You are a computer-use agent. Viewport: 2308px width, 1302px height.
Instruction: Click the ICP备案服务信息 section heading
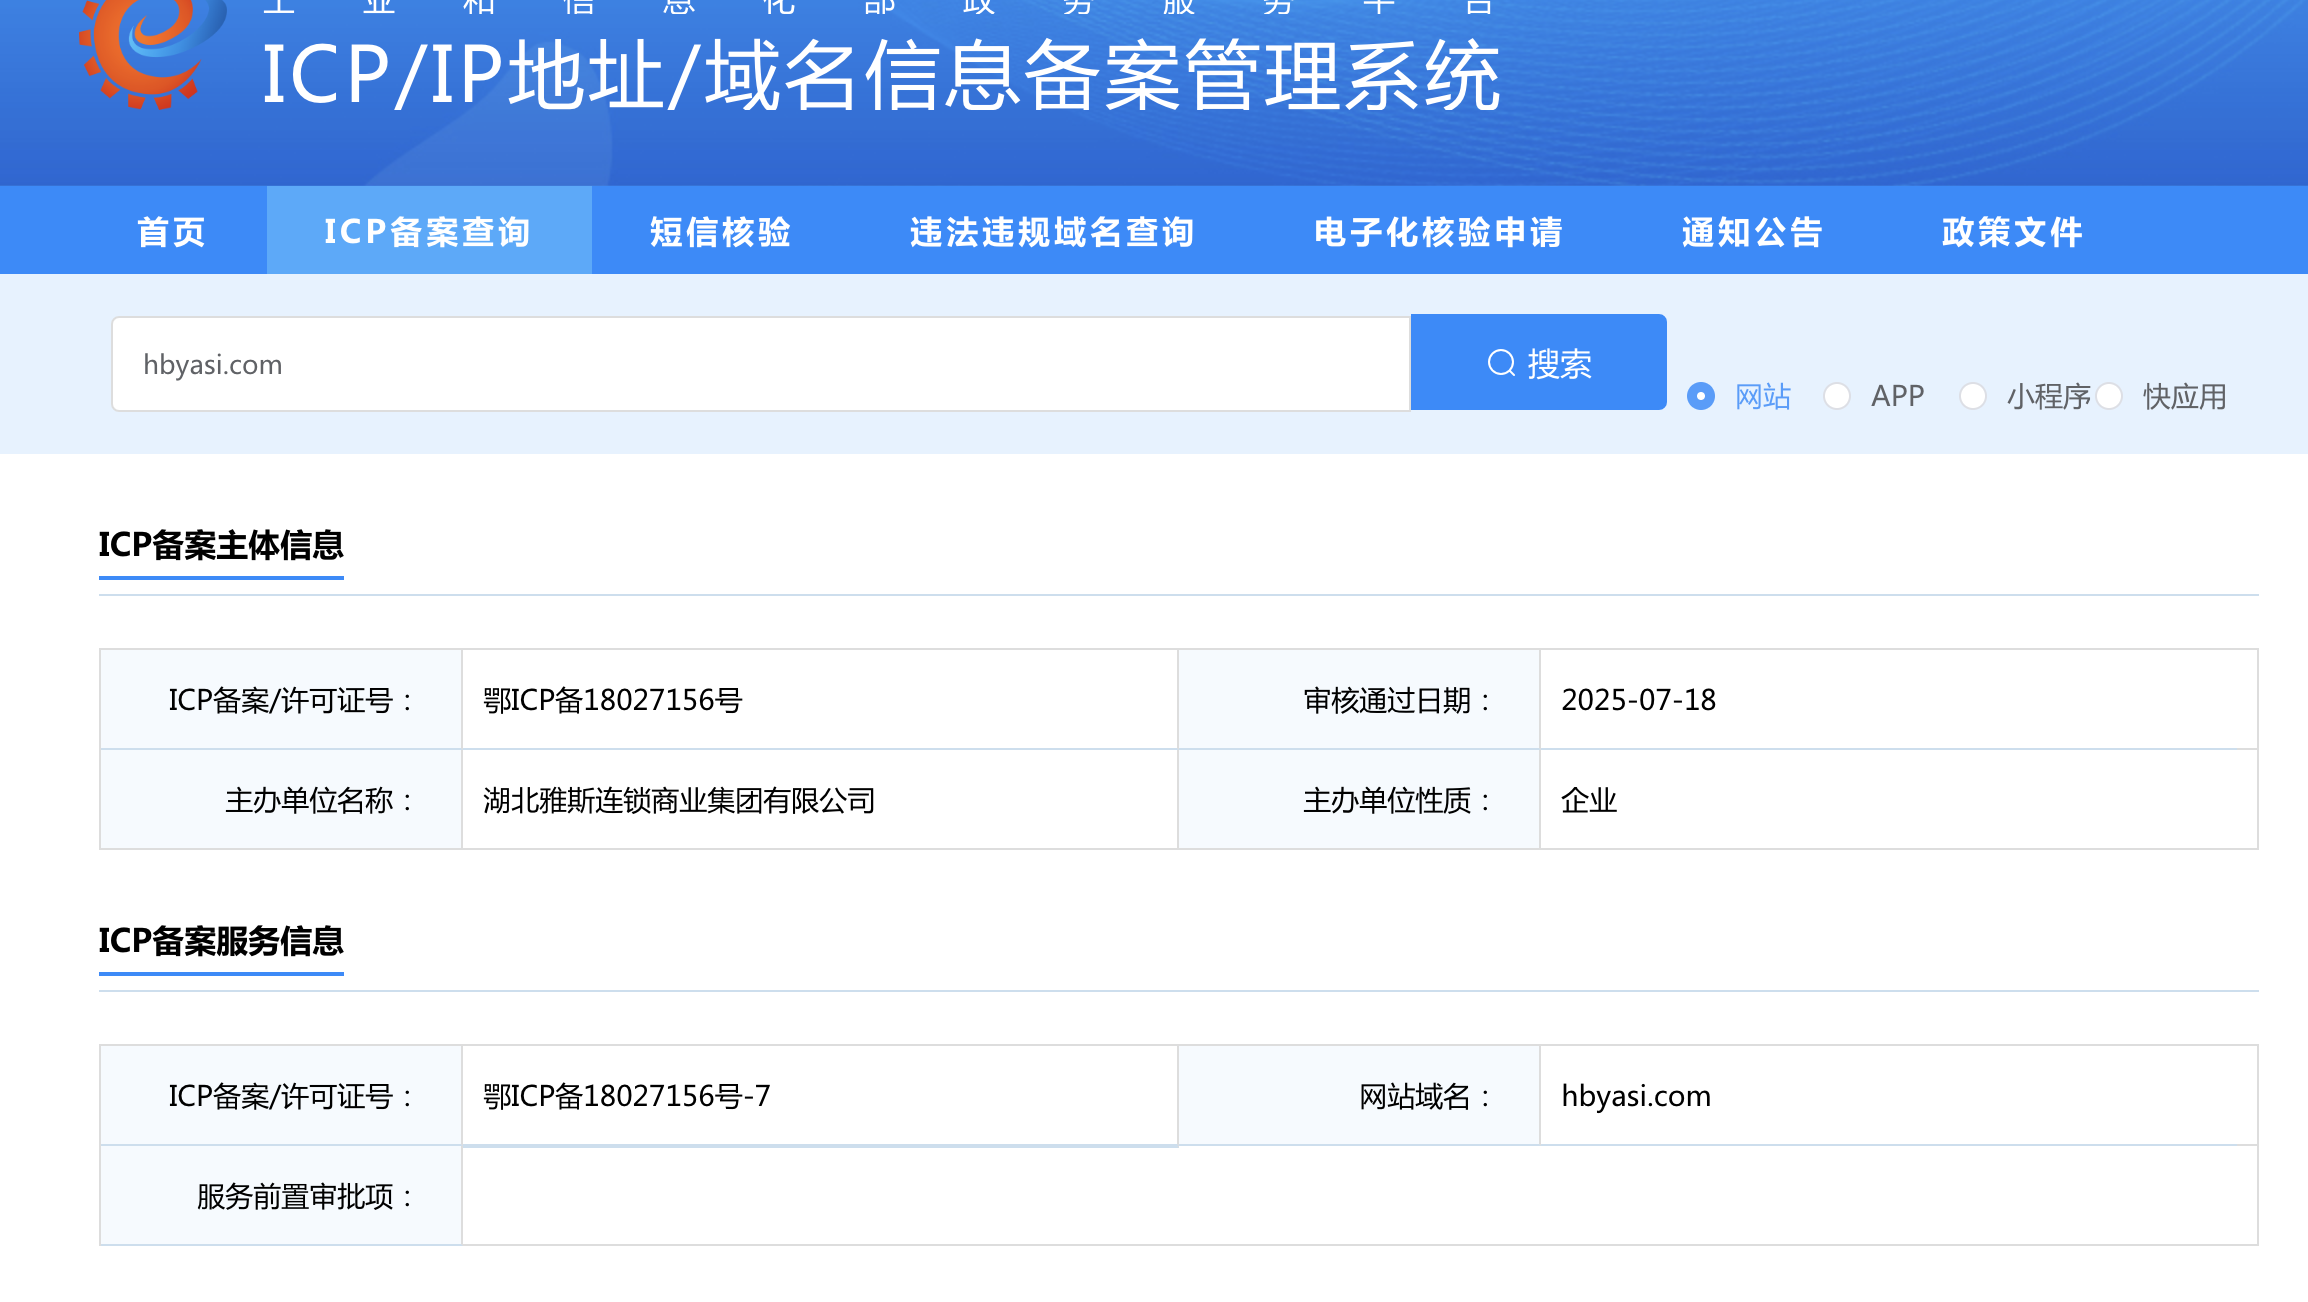221,941
